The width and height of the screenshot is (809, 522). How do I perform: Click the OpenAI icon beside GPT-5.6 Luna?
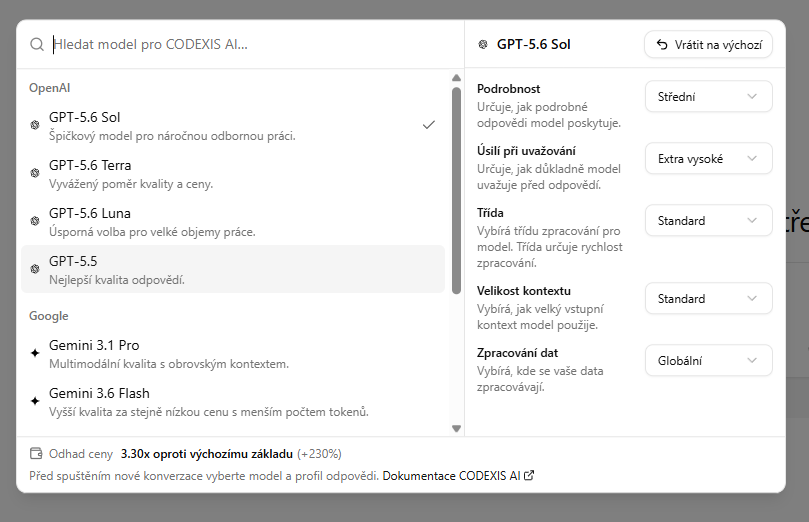click(35, 221)
